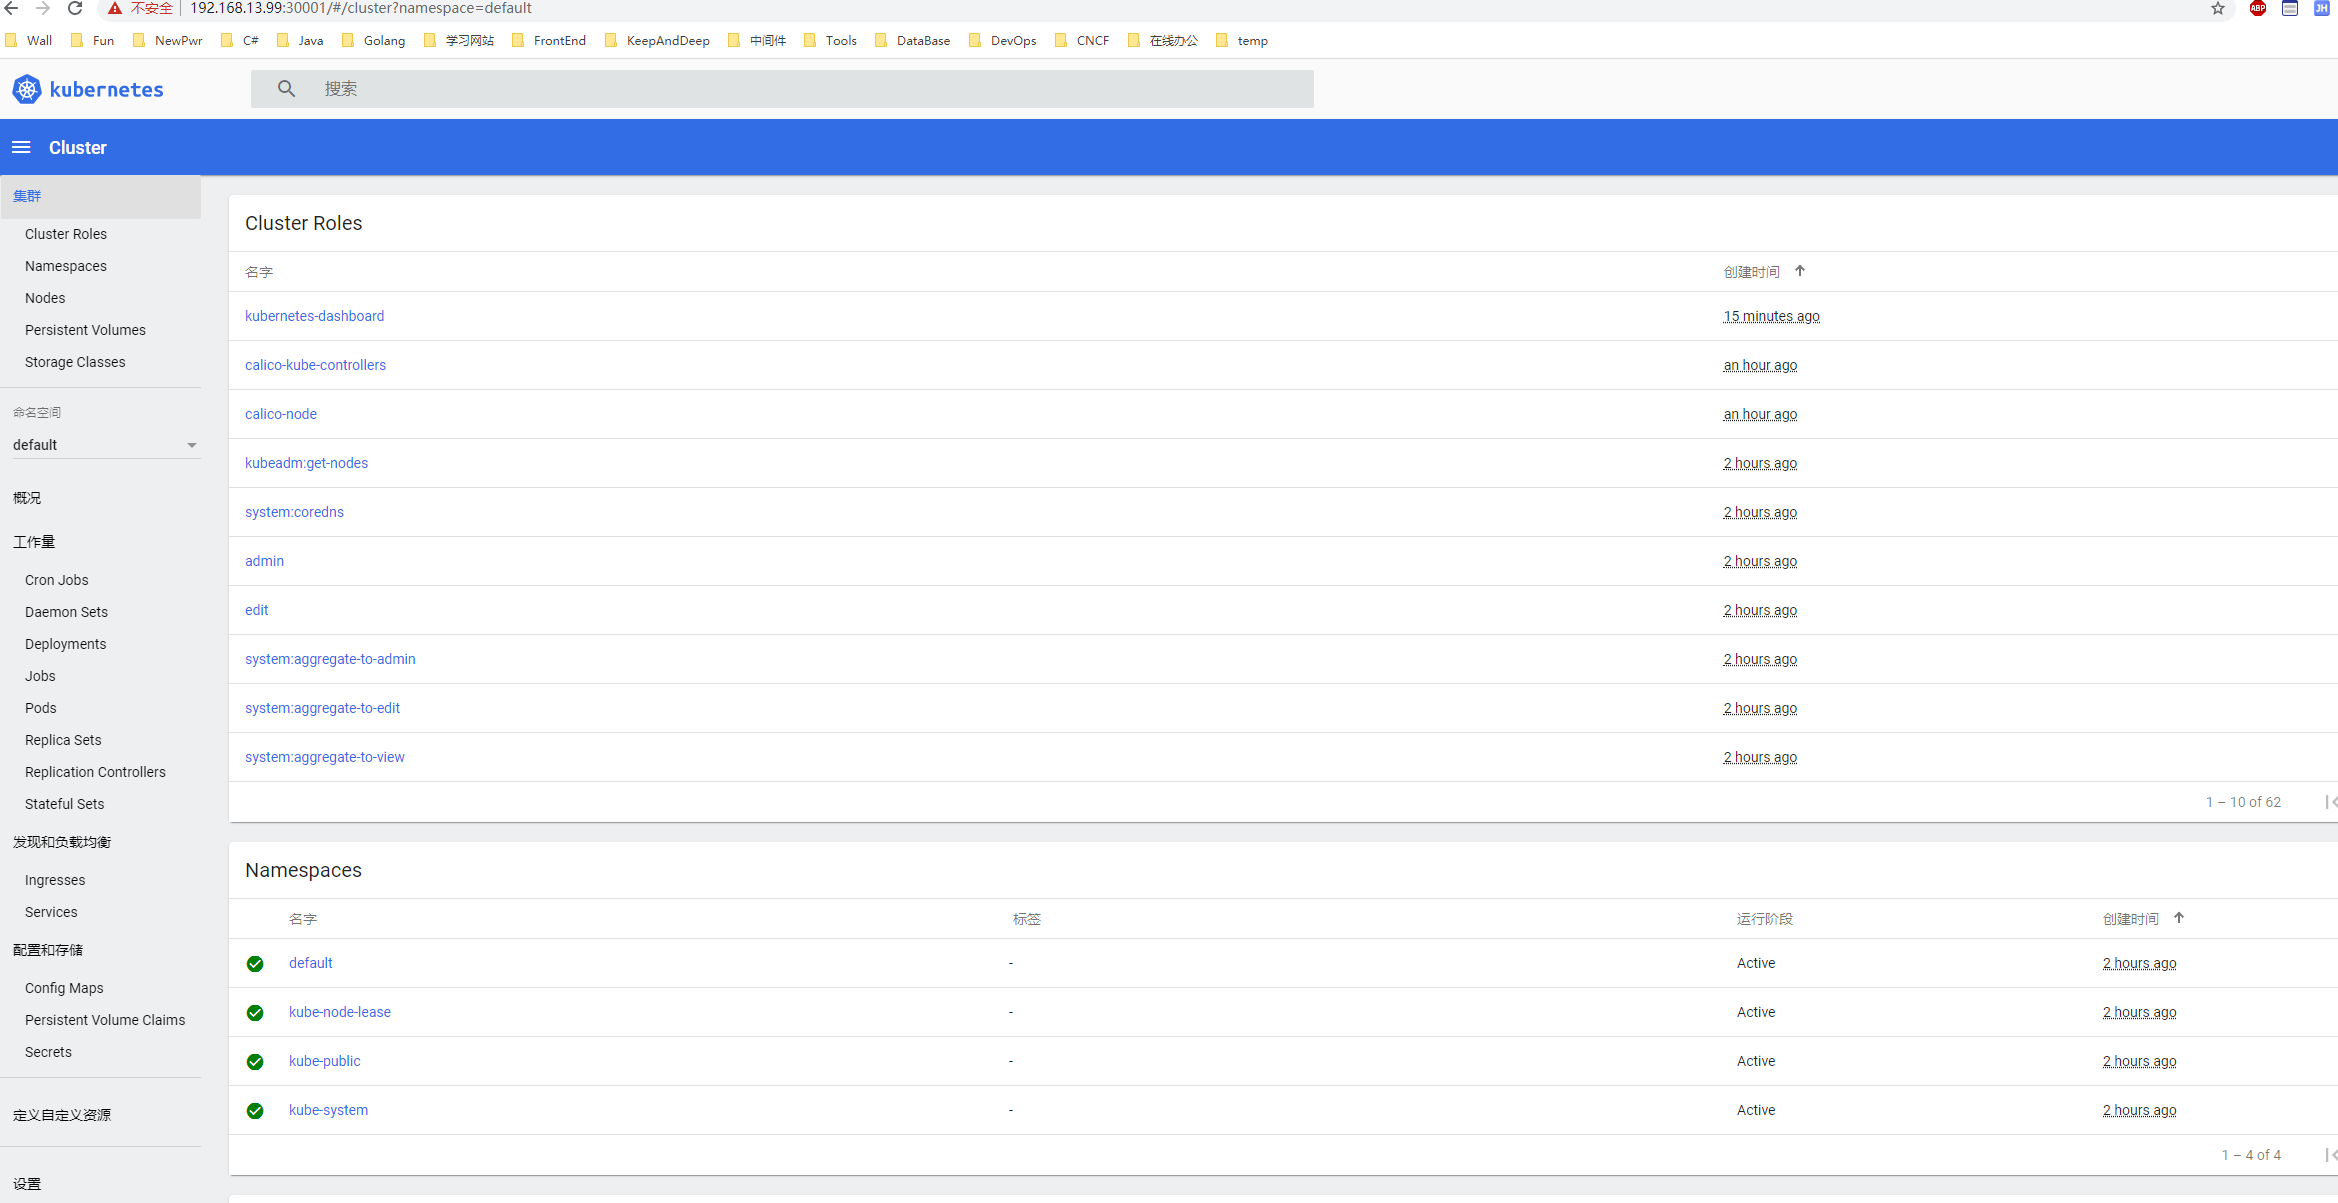The image size is (2338, 1203).
Task: Open the default namespace dropdown
Action: point(104,445)
